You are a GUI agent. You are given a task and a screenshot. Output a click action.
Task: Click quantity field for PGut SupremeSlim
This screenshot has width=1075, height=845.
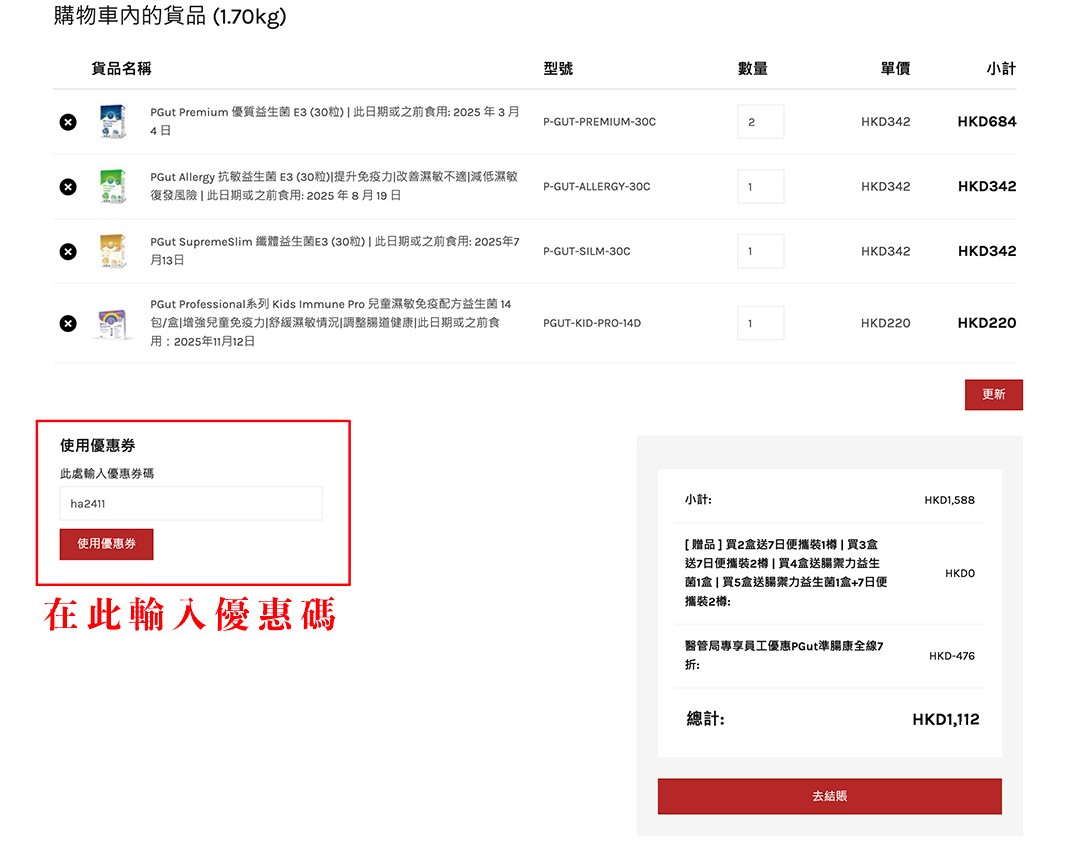[x=760, y=251]
